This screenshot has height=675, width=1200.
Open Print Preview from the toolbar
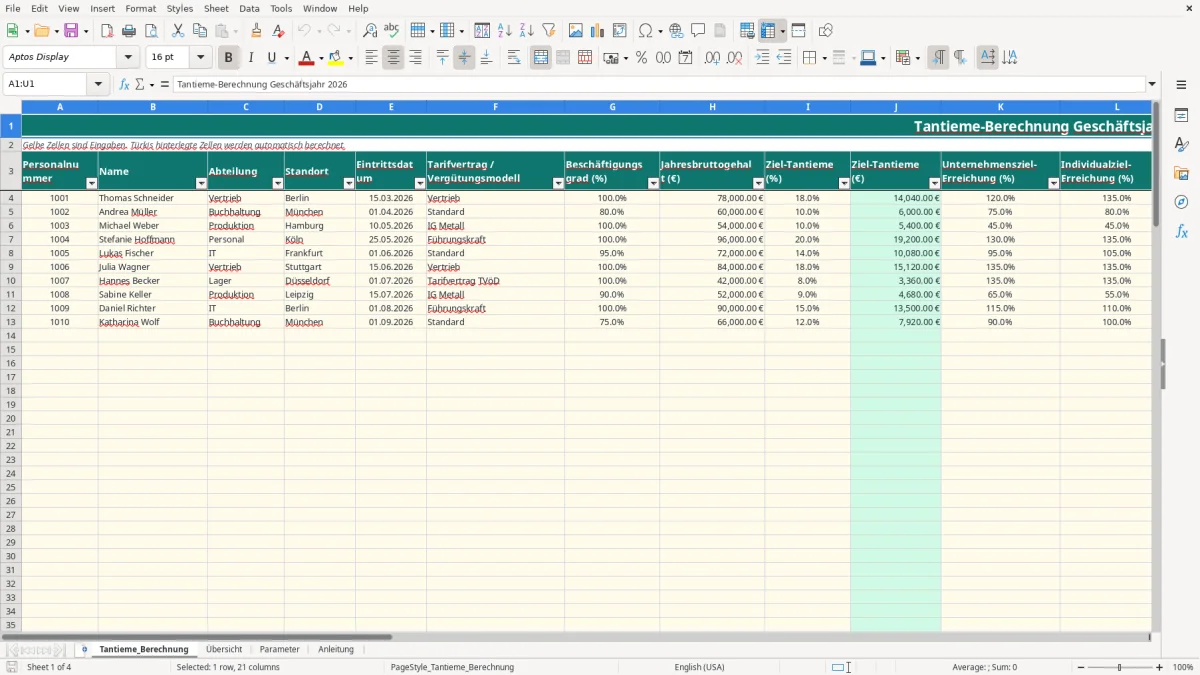(151, 31)
